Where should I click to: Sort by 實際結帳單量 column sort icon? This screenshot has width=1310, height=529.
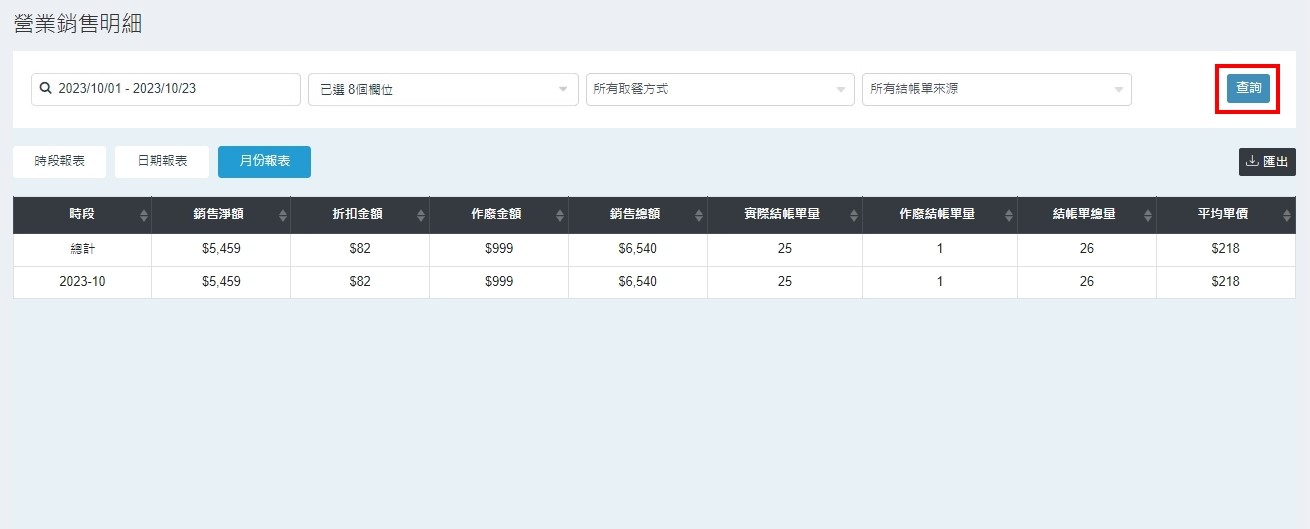[855, 216]
